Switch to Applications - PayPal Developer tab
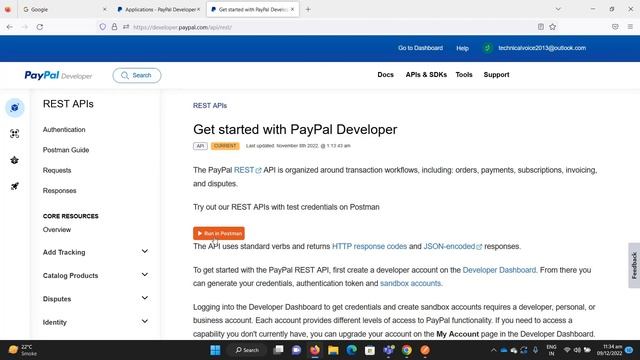The image size is (640, 360). (158, 9)
